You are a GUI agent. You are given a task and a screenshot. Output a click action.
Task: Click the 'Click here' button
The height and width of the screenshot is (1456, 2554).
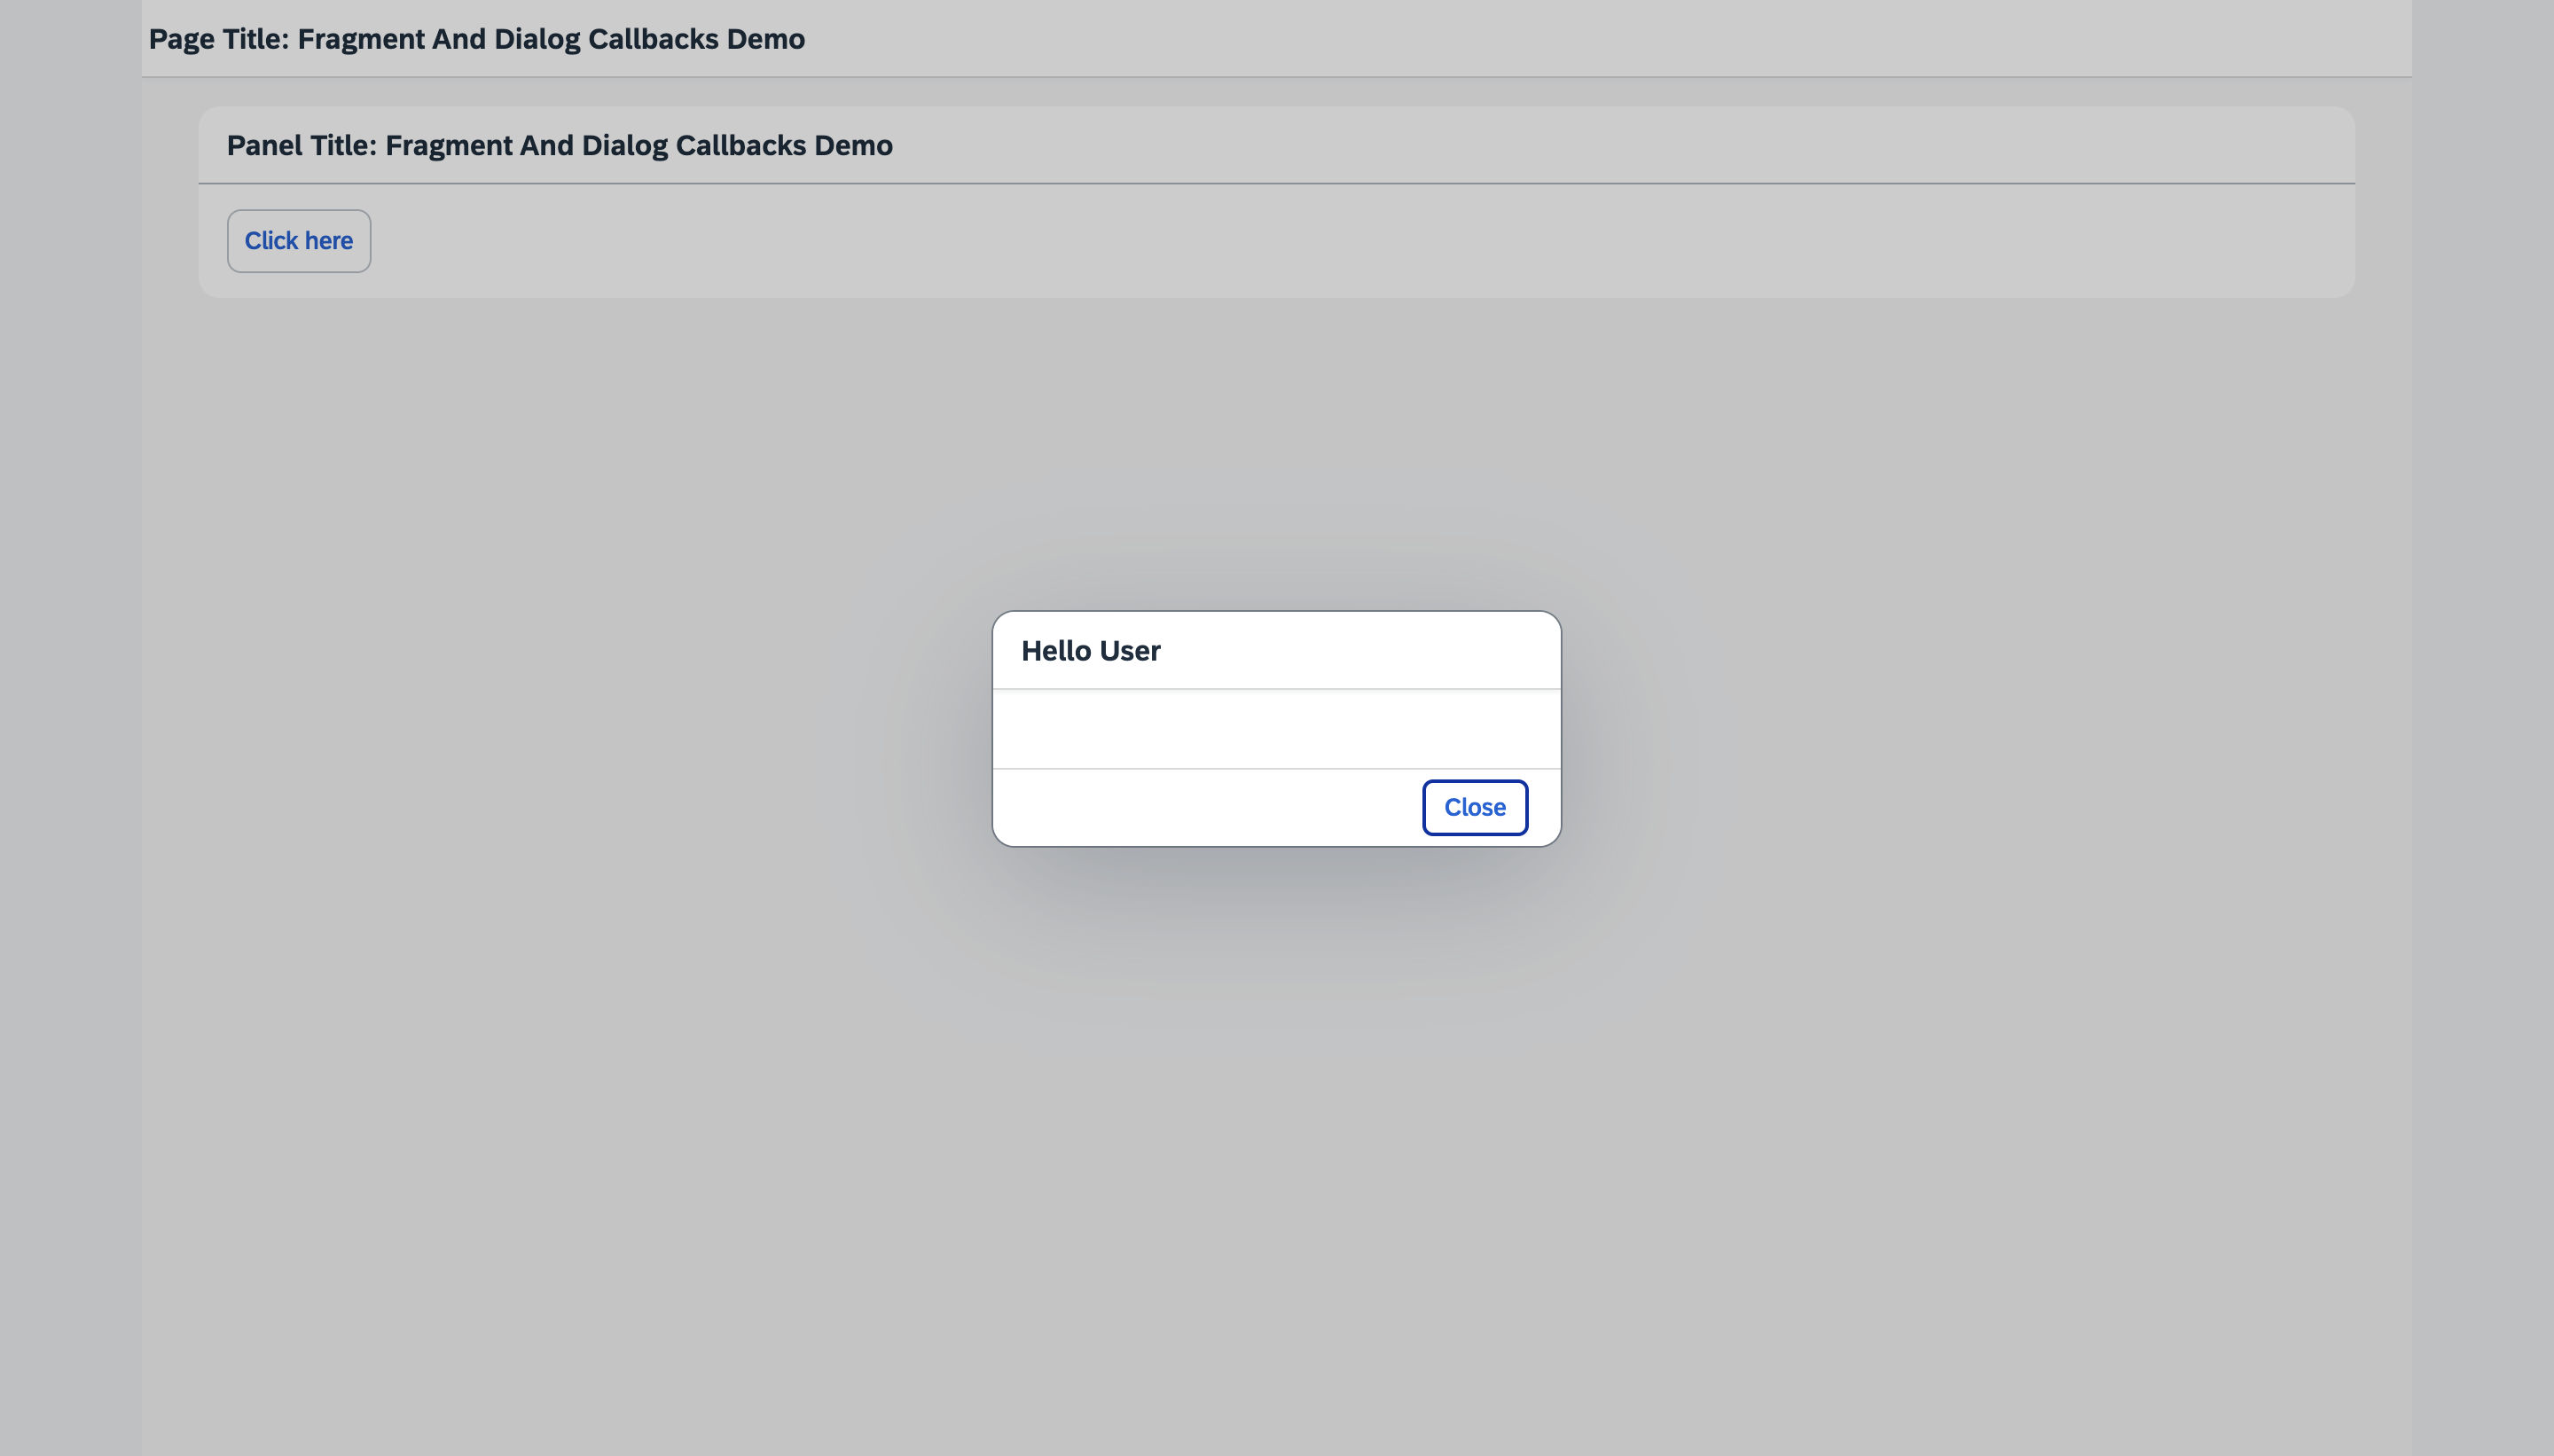click(298, 241)
